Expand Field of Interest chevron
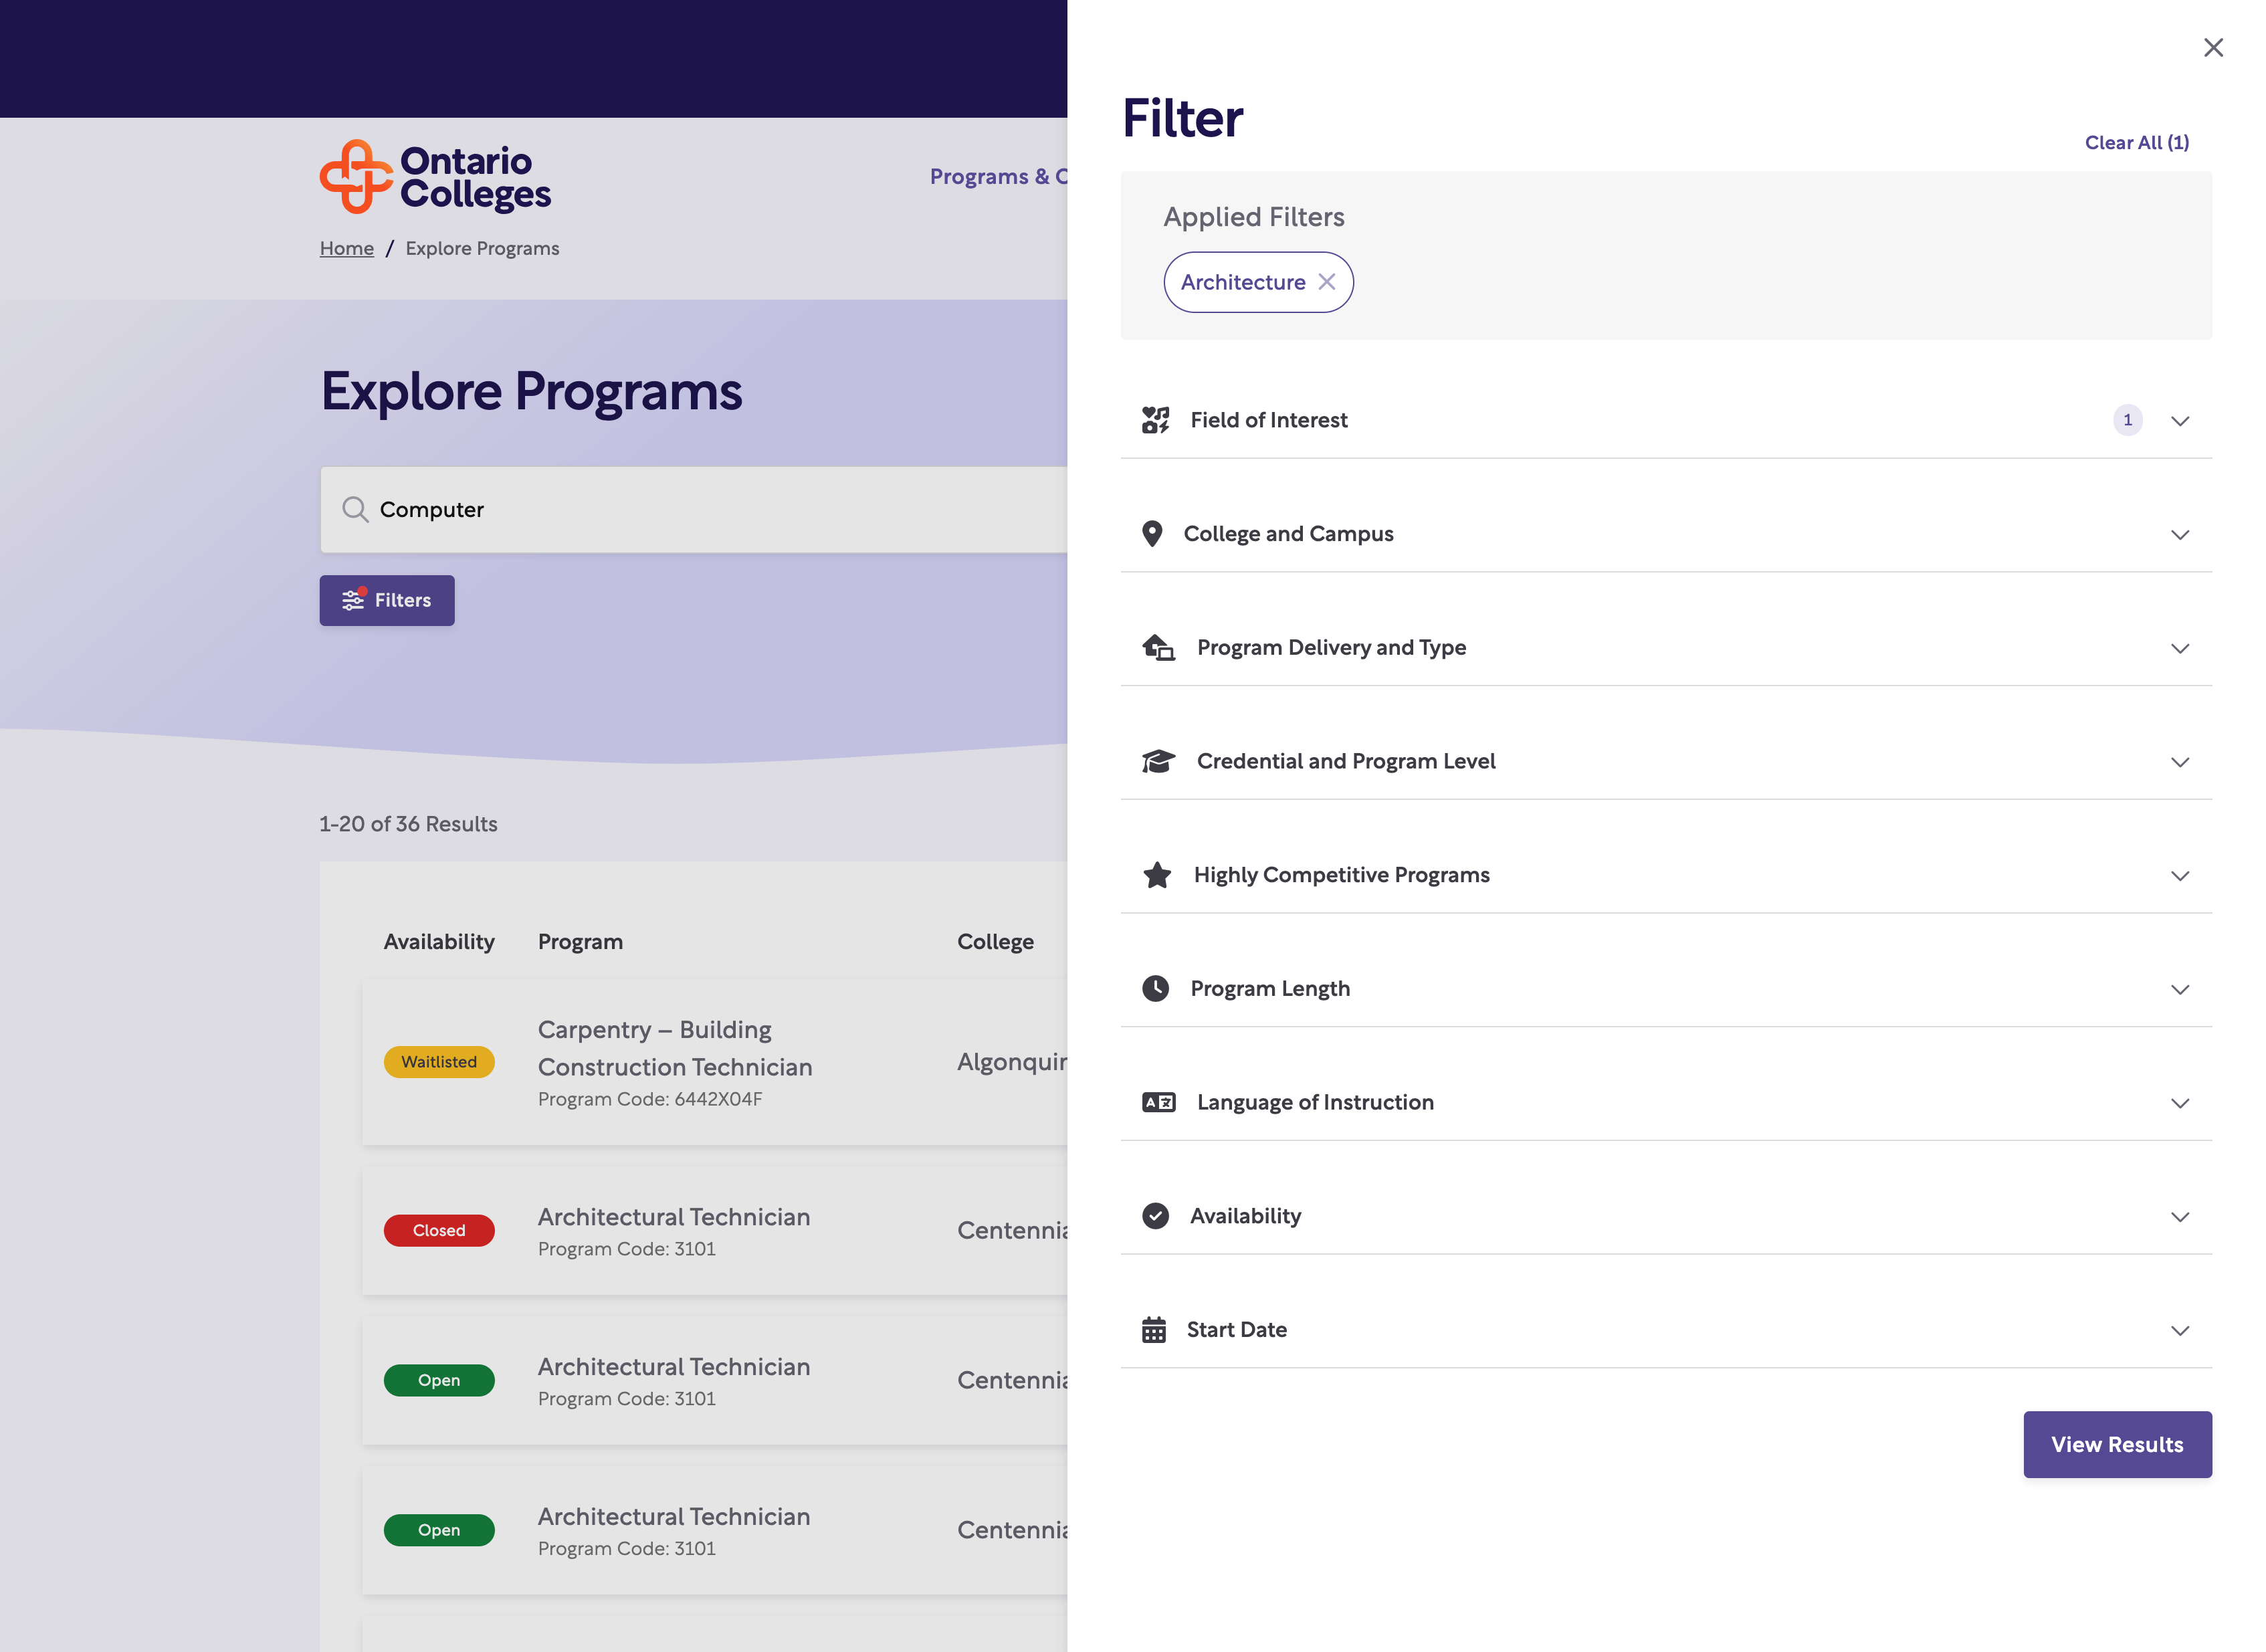 2179,421
